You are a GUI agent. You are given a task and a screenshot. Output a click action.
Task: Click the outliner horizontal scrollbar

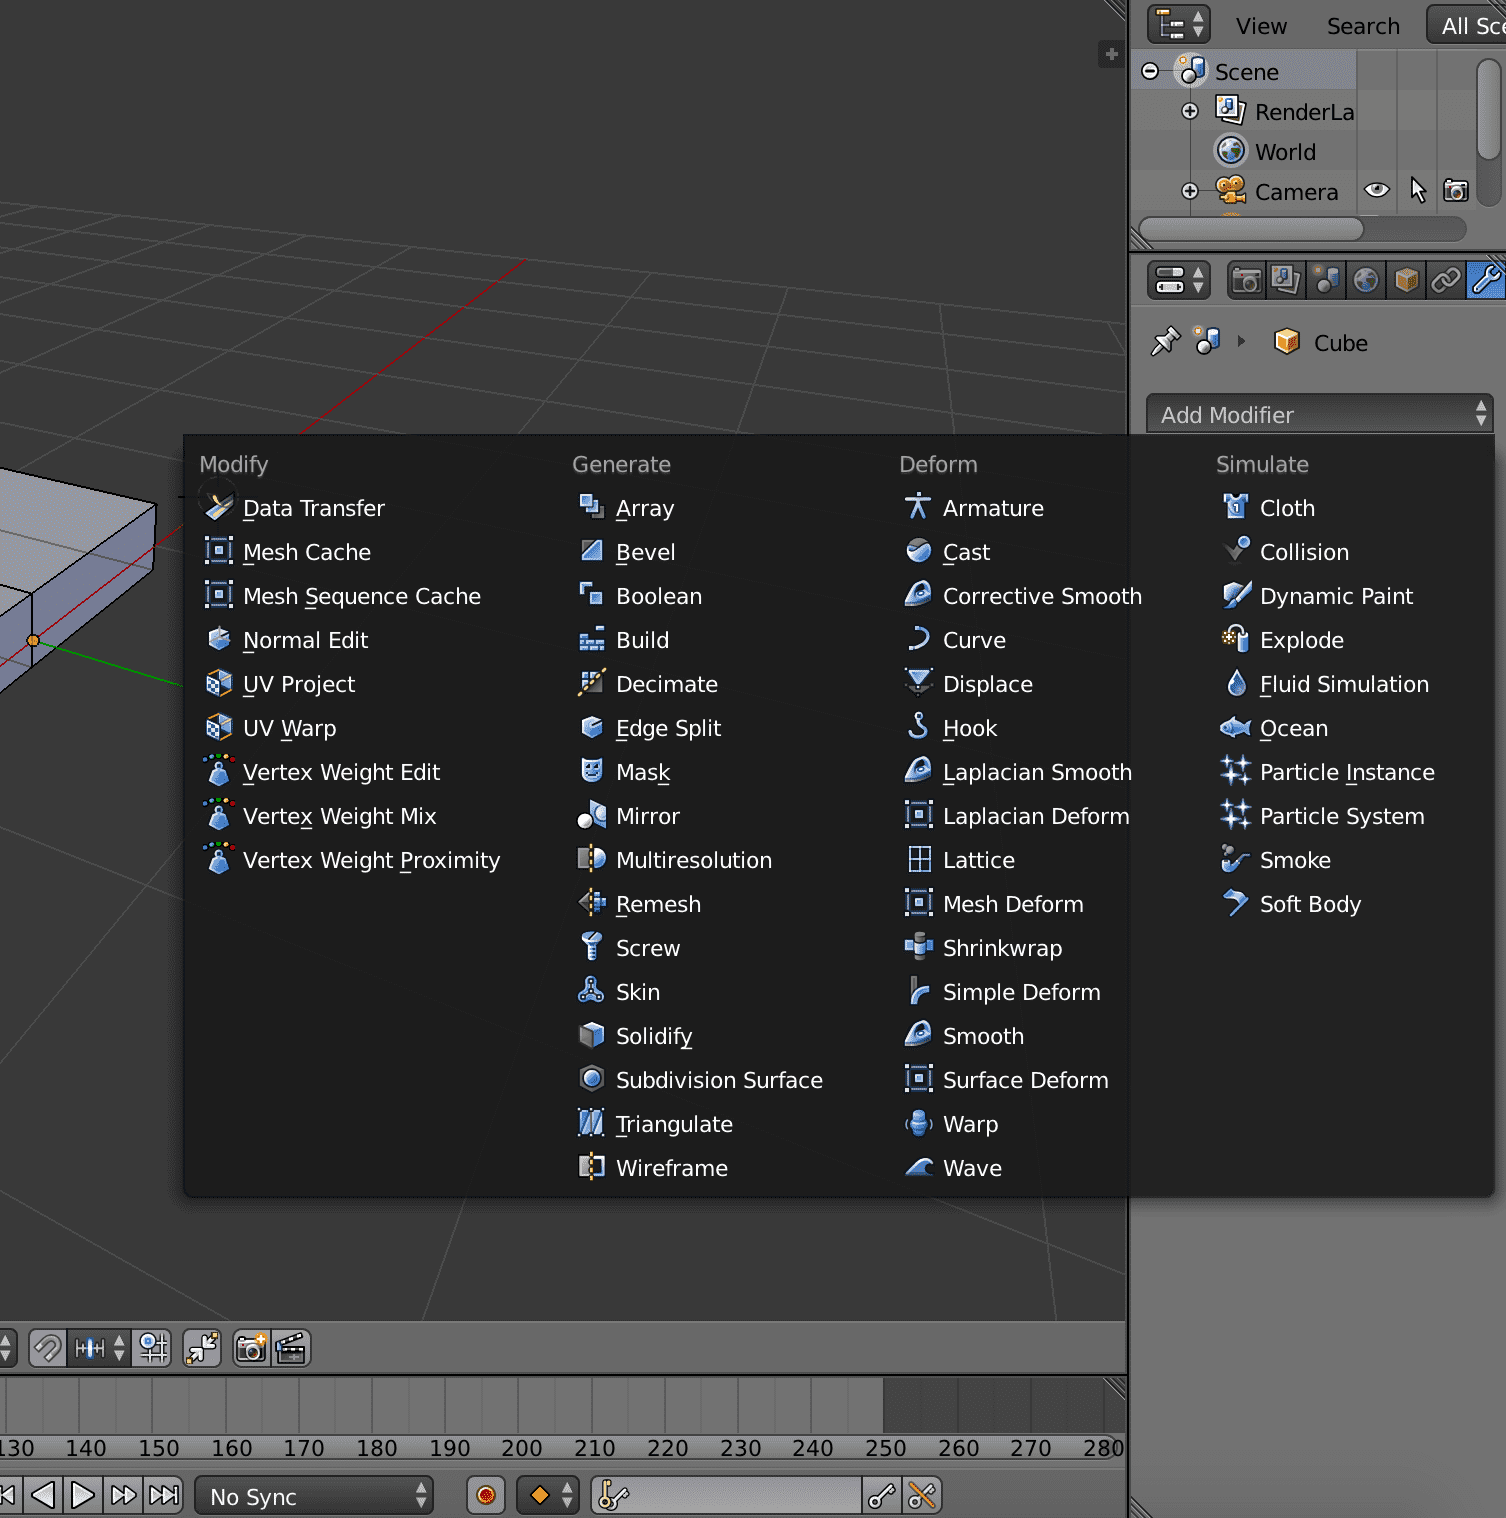[1251, 229]
